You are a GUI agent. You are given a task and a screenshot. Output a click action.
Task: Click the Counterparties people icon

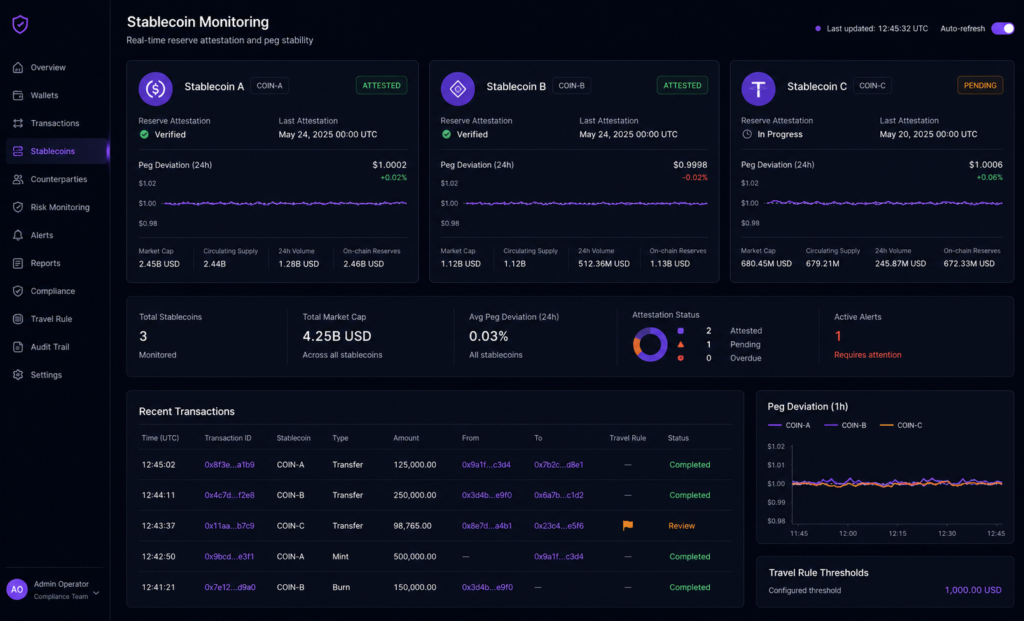pos(18,179)
